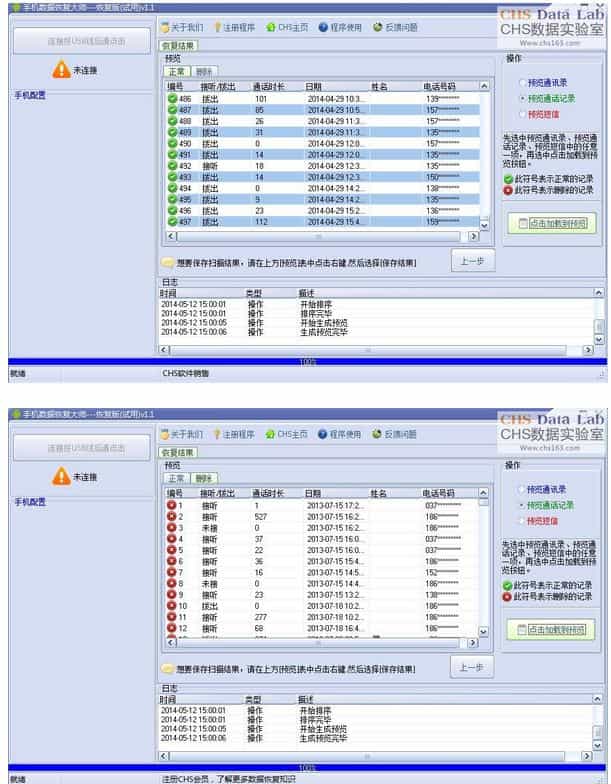Select 预览通讯录 radio in the lower window
This screenshot has width=611, height=784.
coord(522,489)
